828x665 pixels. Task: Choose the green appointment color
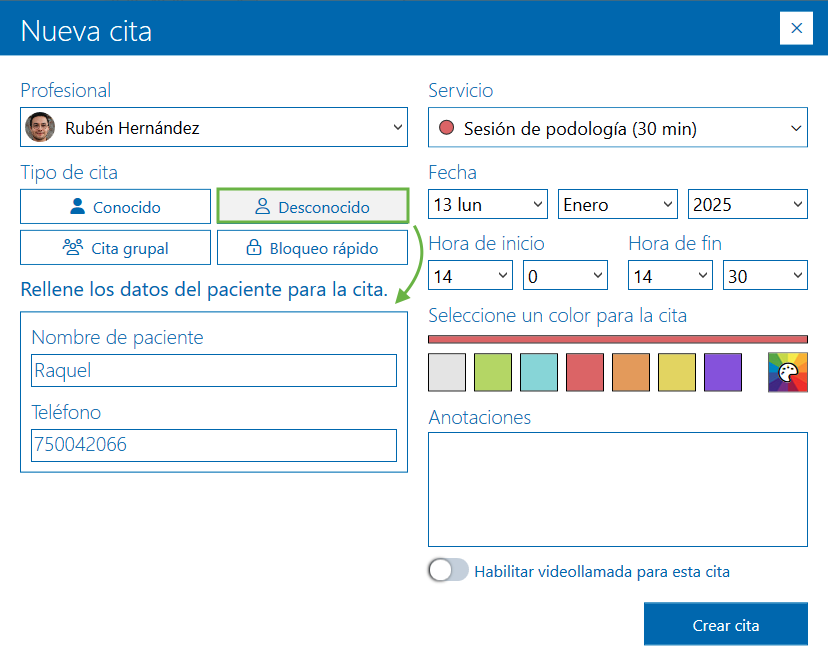(492, 371)
